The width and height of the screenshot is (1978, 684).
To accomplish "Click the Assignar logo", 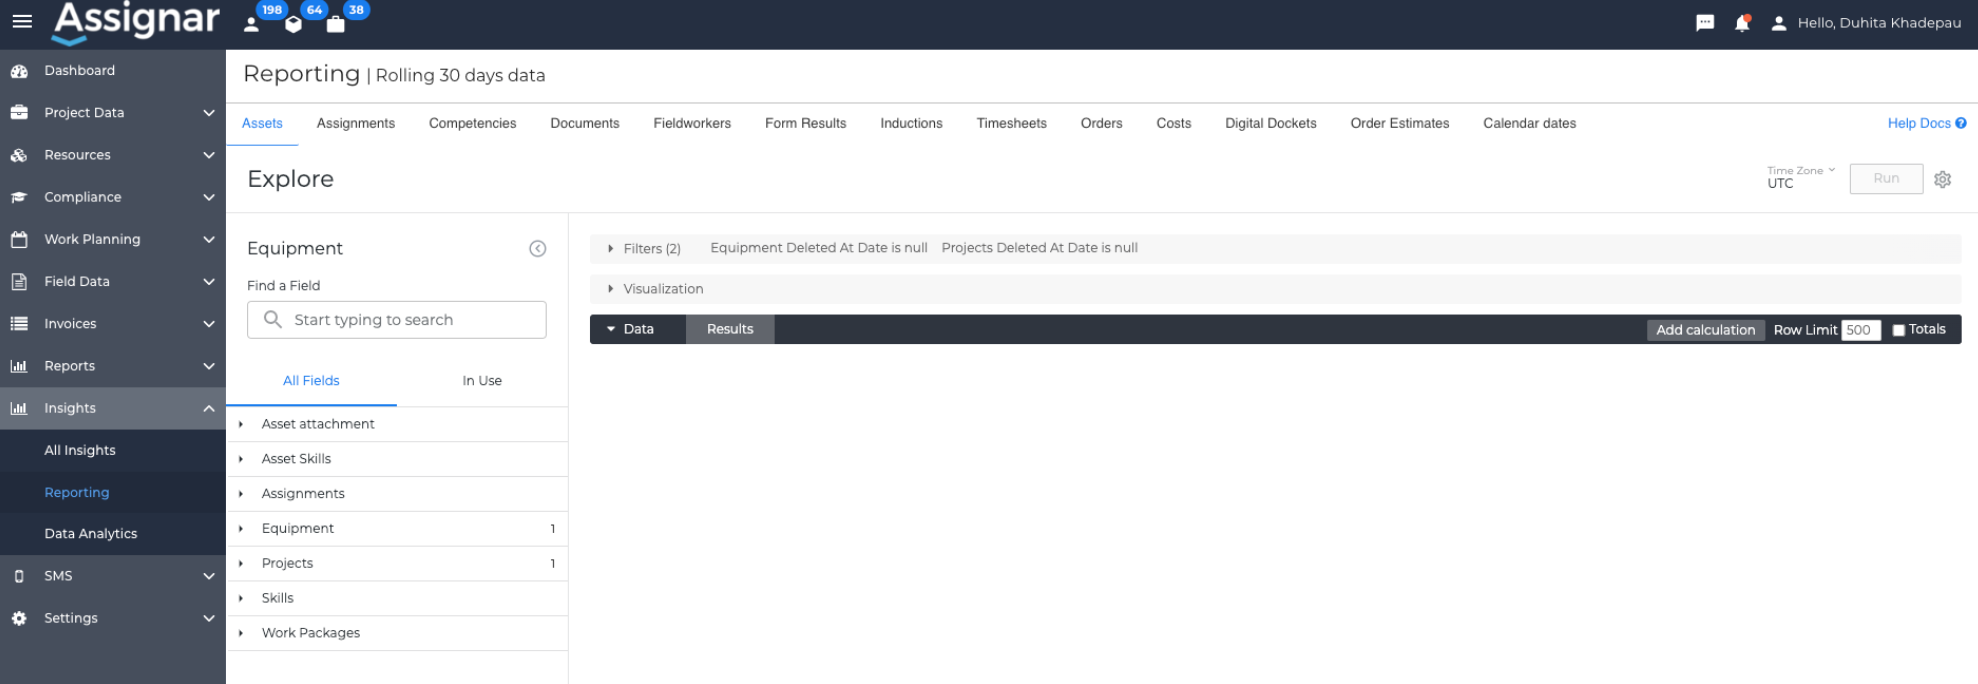I will (x=136, y=22).
